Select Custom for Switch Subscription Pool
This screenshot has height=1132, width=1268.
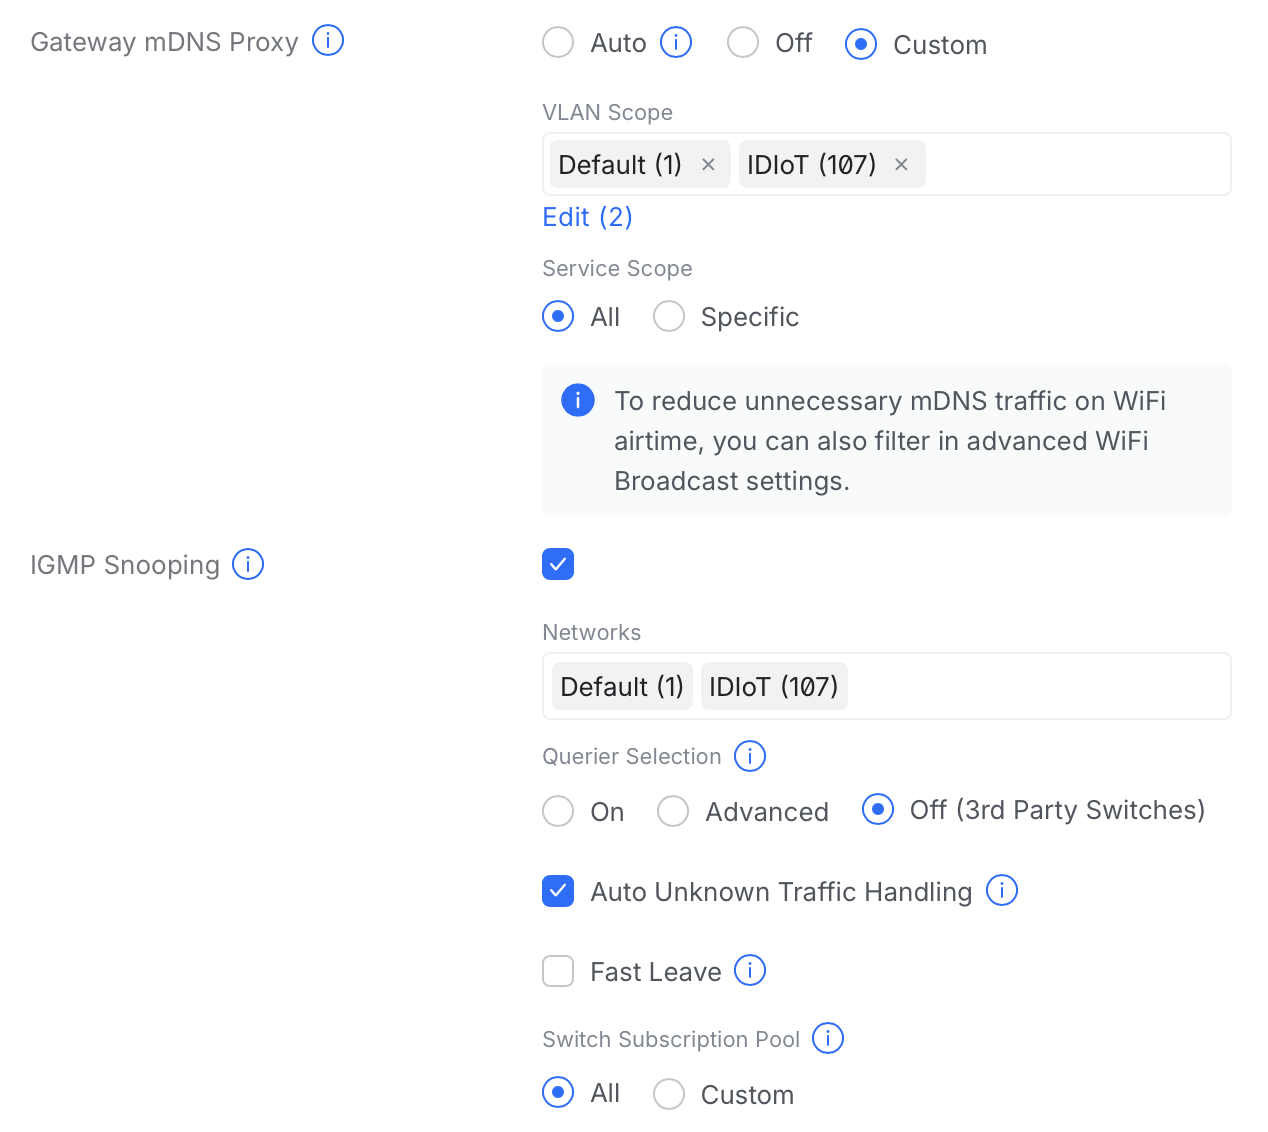click(x=669, y=1094)
